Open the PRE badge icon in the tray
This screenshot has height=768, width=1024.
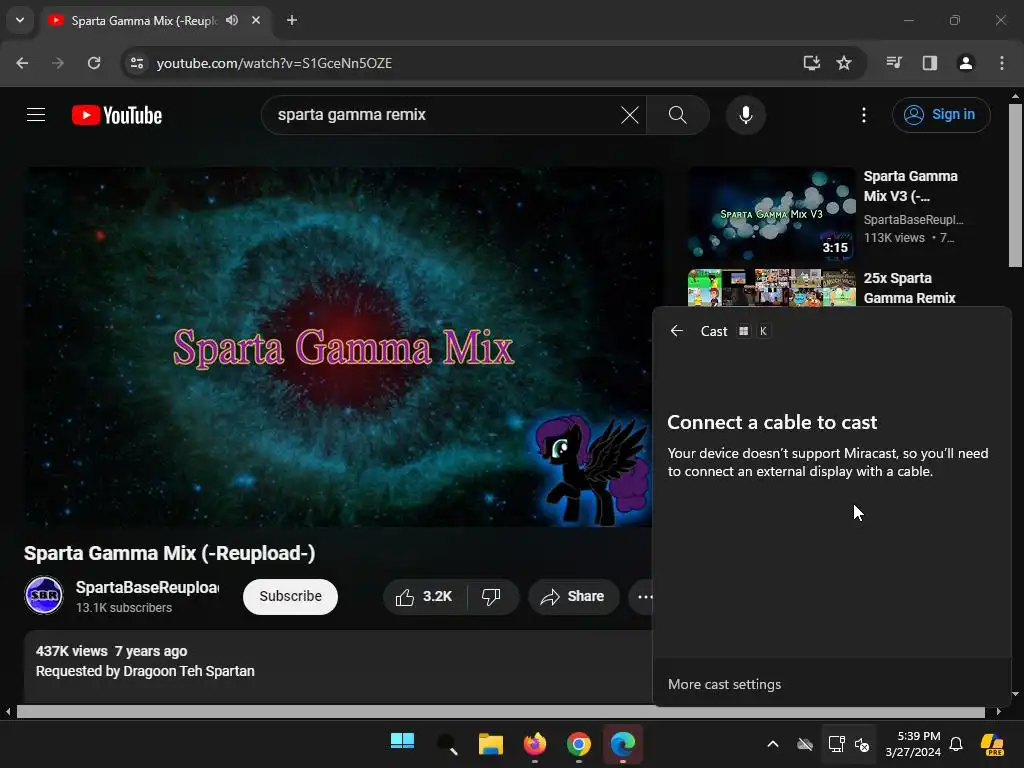coord(993,744)
